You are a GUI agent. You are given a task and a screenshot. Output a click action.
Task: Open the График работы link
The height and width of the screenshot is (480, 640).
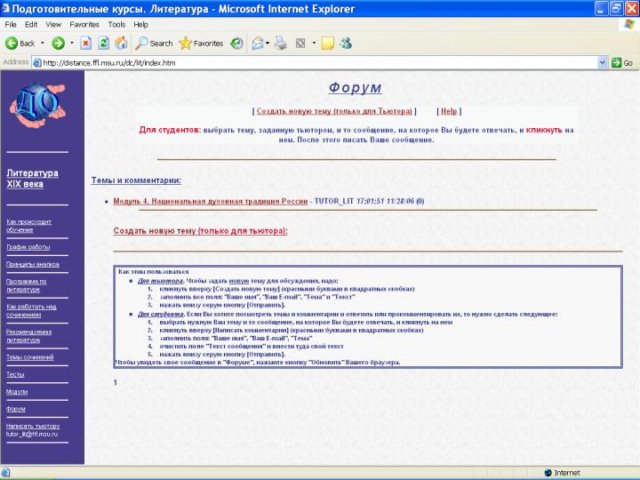tap(28, 247)
